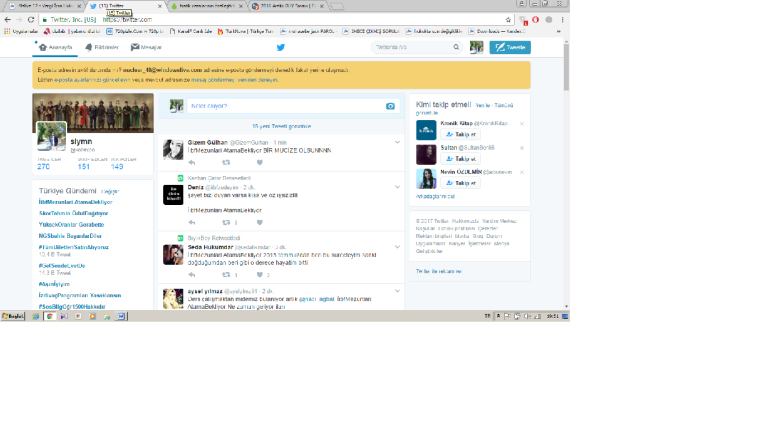Change Türkiye Gündemi trends location
Viewport: 760px width, 429px height.
coord(110,192)
